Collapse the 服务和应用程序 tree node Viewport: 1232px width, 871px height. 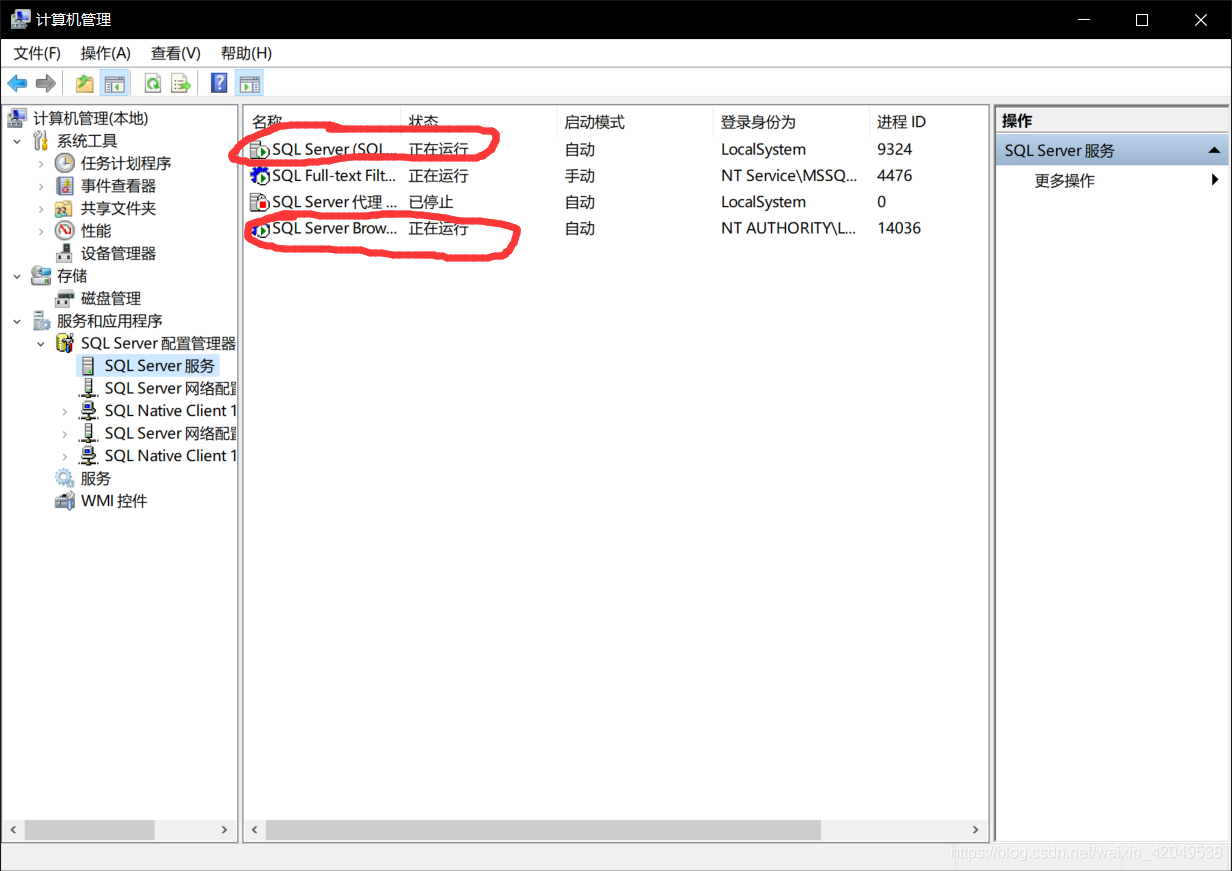coord(17,321)
